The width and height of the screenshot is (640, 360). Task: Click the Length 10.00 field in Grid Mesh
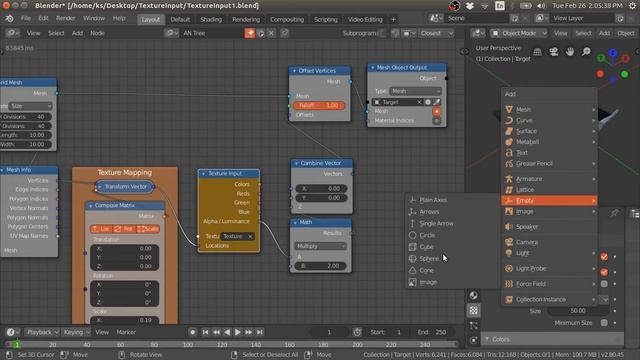coord(26,135)
